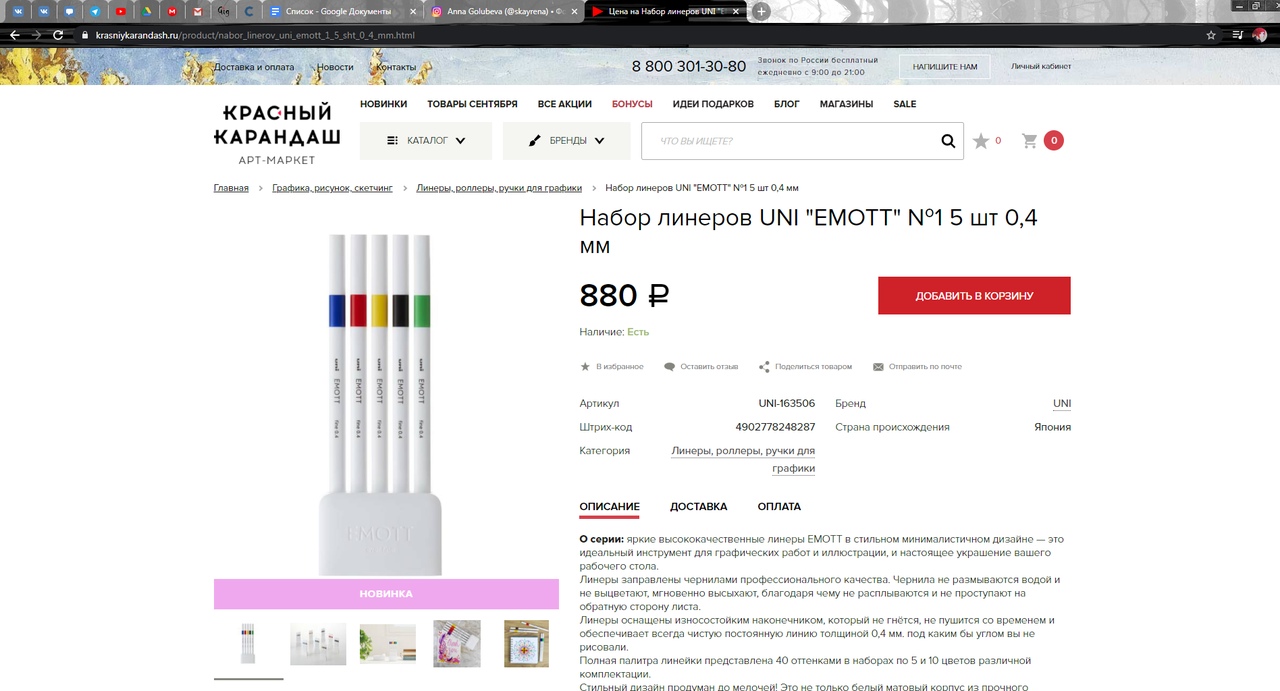
Task: Open the Бонусы menu item
Action: click(632, 104)
